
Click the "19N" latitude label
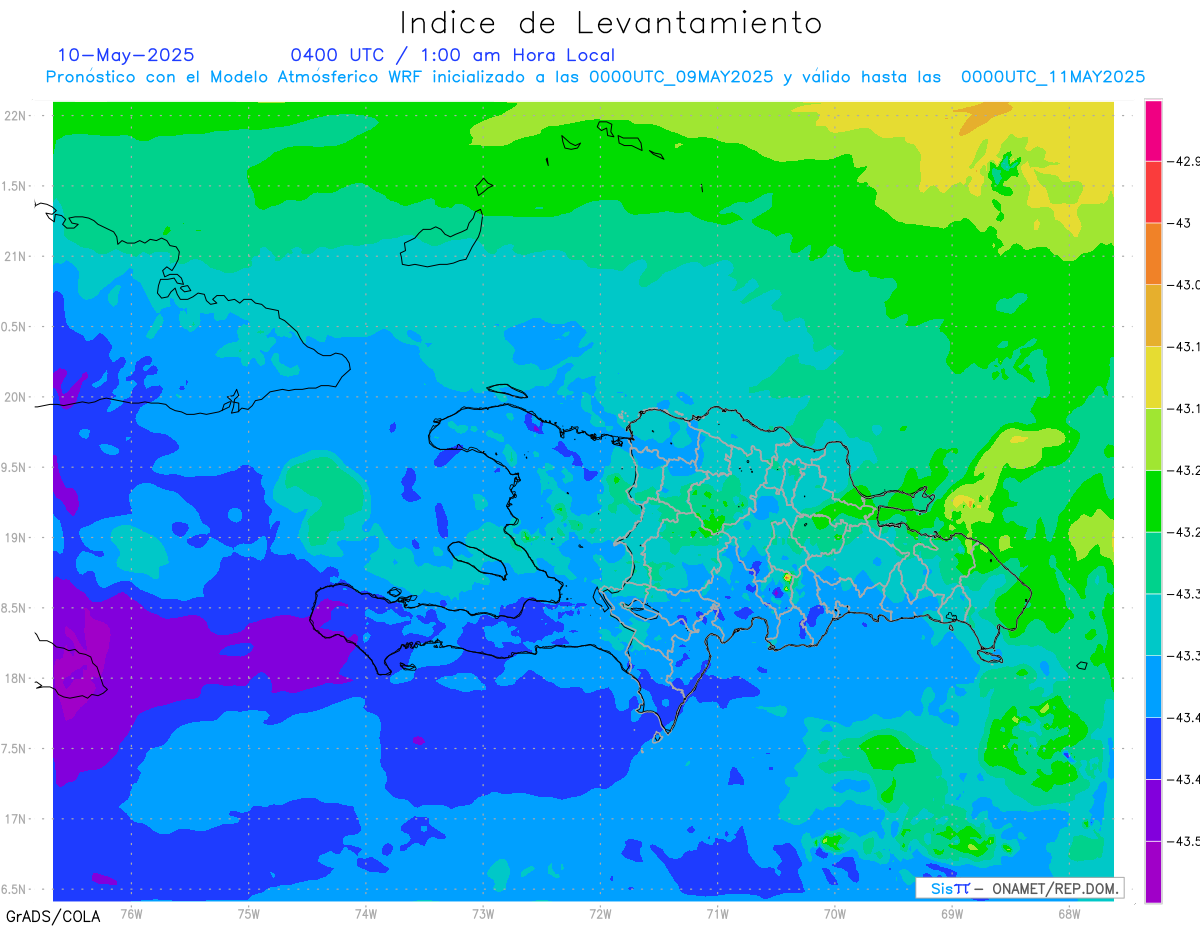14,538
